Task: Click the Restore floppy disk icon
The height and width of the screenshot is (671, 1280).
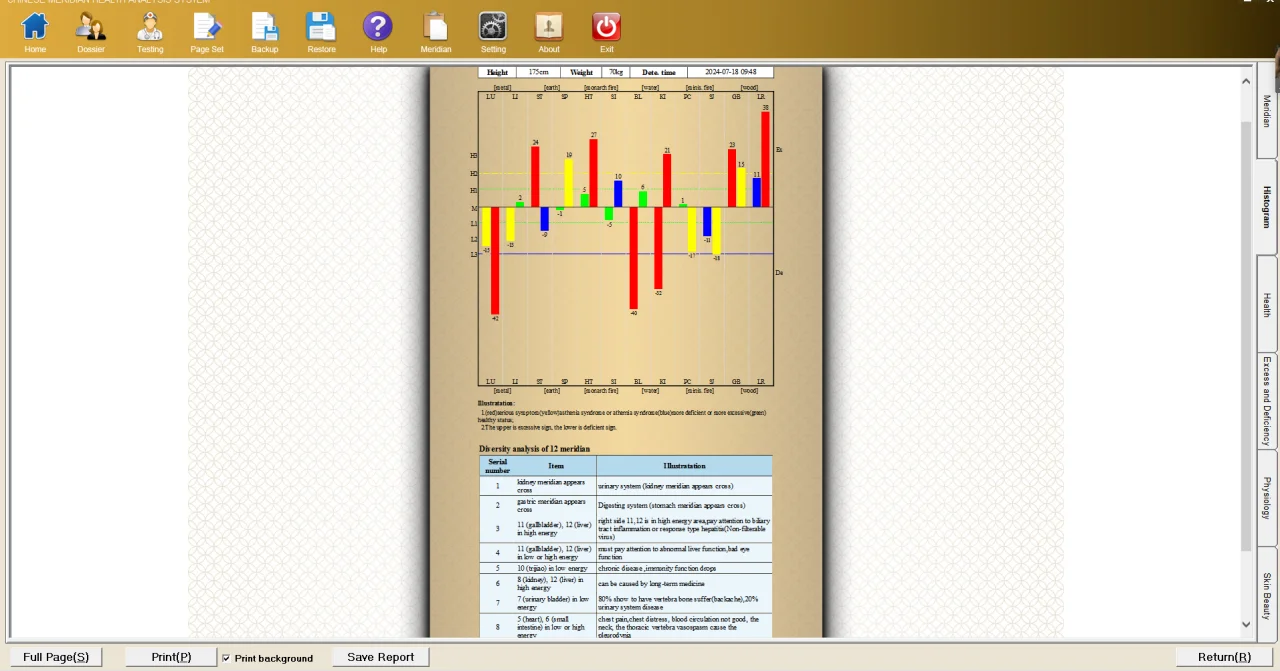Action: [x=321, y=33]
